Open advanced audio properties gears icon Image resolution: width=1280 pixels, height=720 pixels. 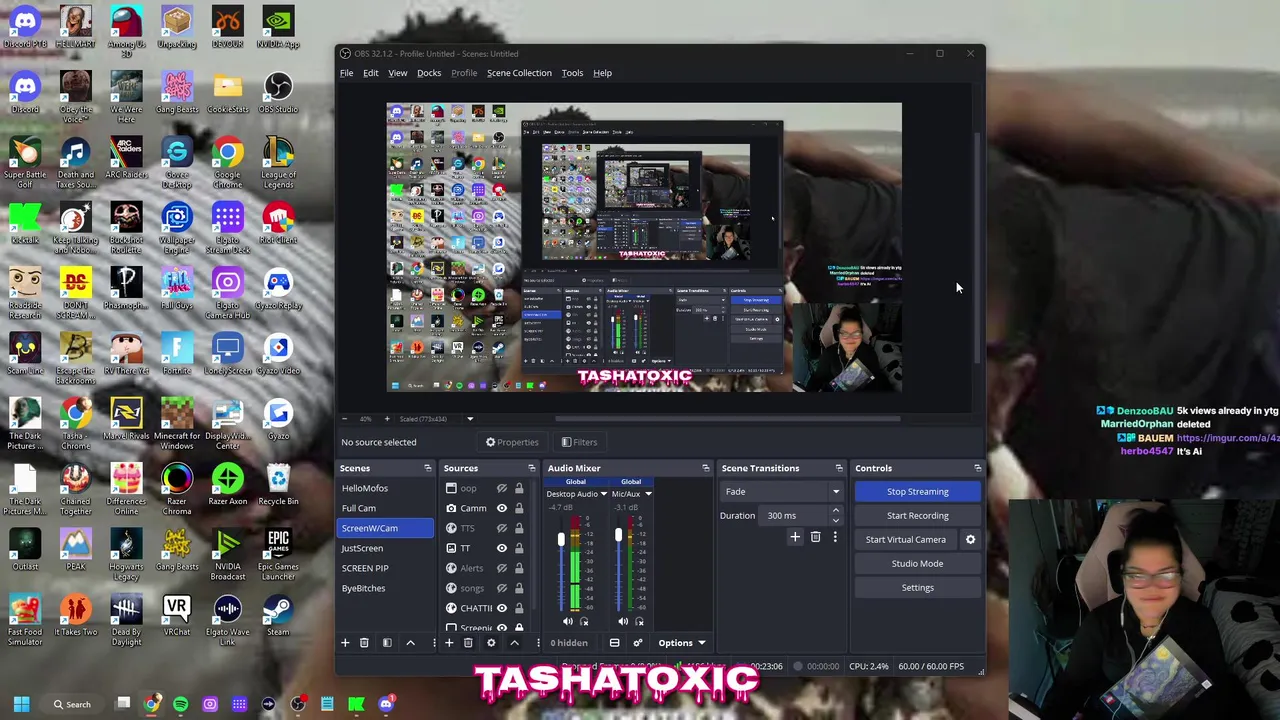click(x=637, y=643)
